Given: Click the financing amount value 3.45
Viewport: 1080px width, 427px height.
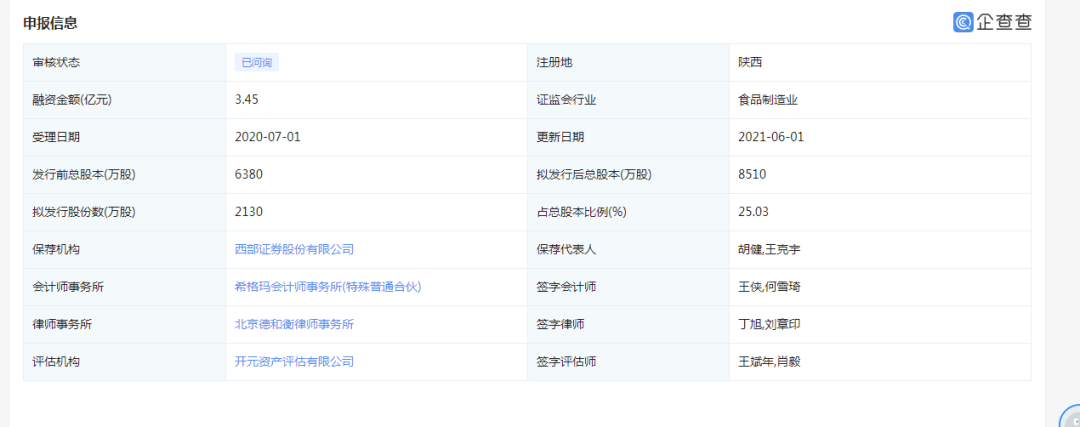Looking at the screenshot, I should (x=247, y=100).
